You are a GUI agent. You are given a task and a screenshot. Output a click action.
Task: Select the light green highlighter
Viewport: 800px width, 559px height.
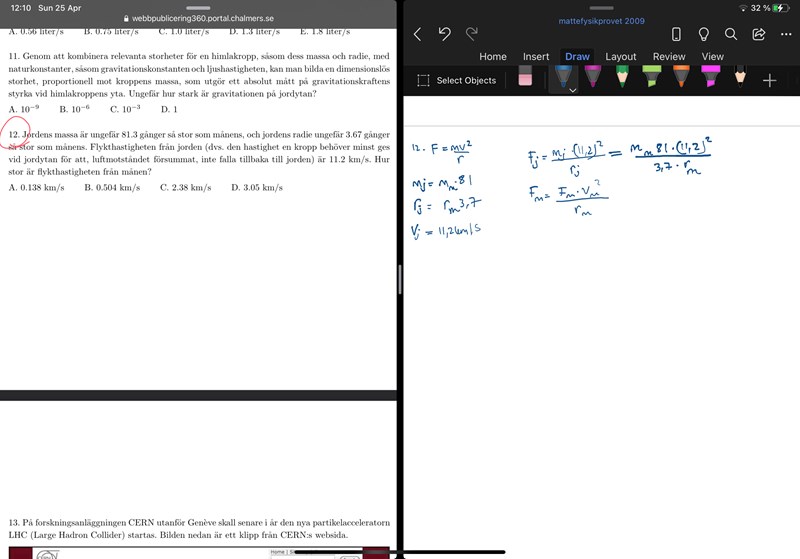click(652, 77)
